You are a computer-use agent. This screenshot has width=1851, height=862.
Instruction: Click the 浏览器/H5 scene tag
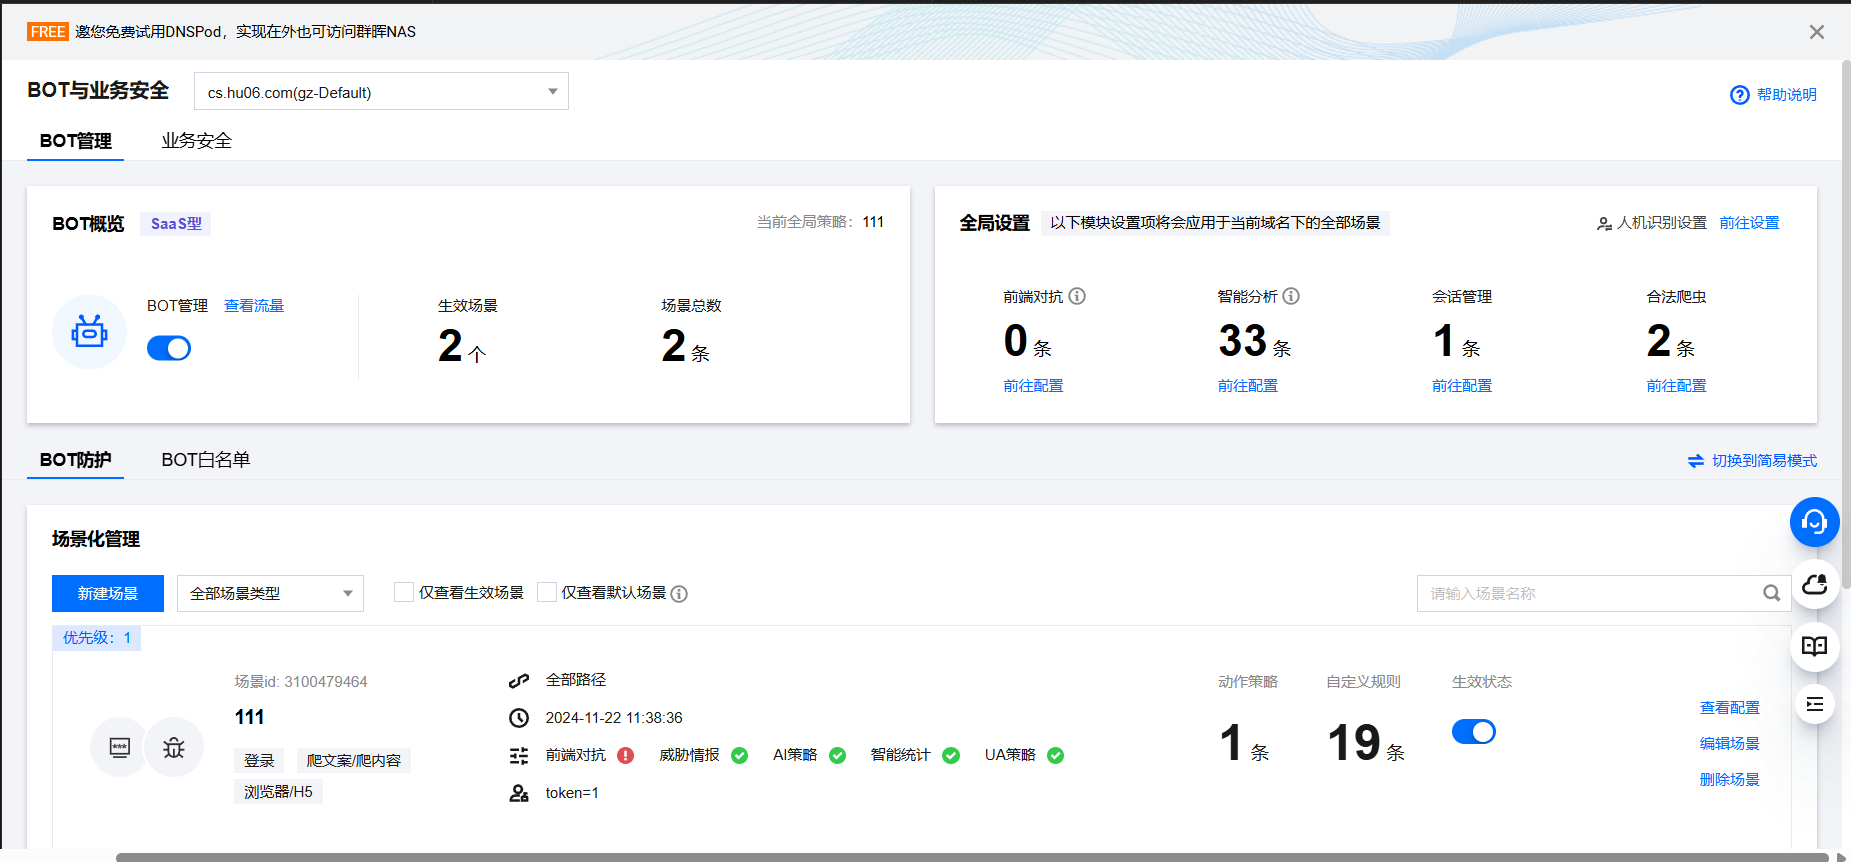pos(279,792)
